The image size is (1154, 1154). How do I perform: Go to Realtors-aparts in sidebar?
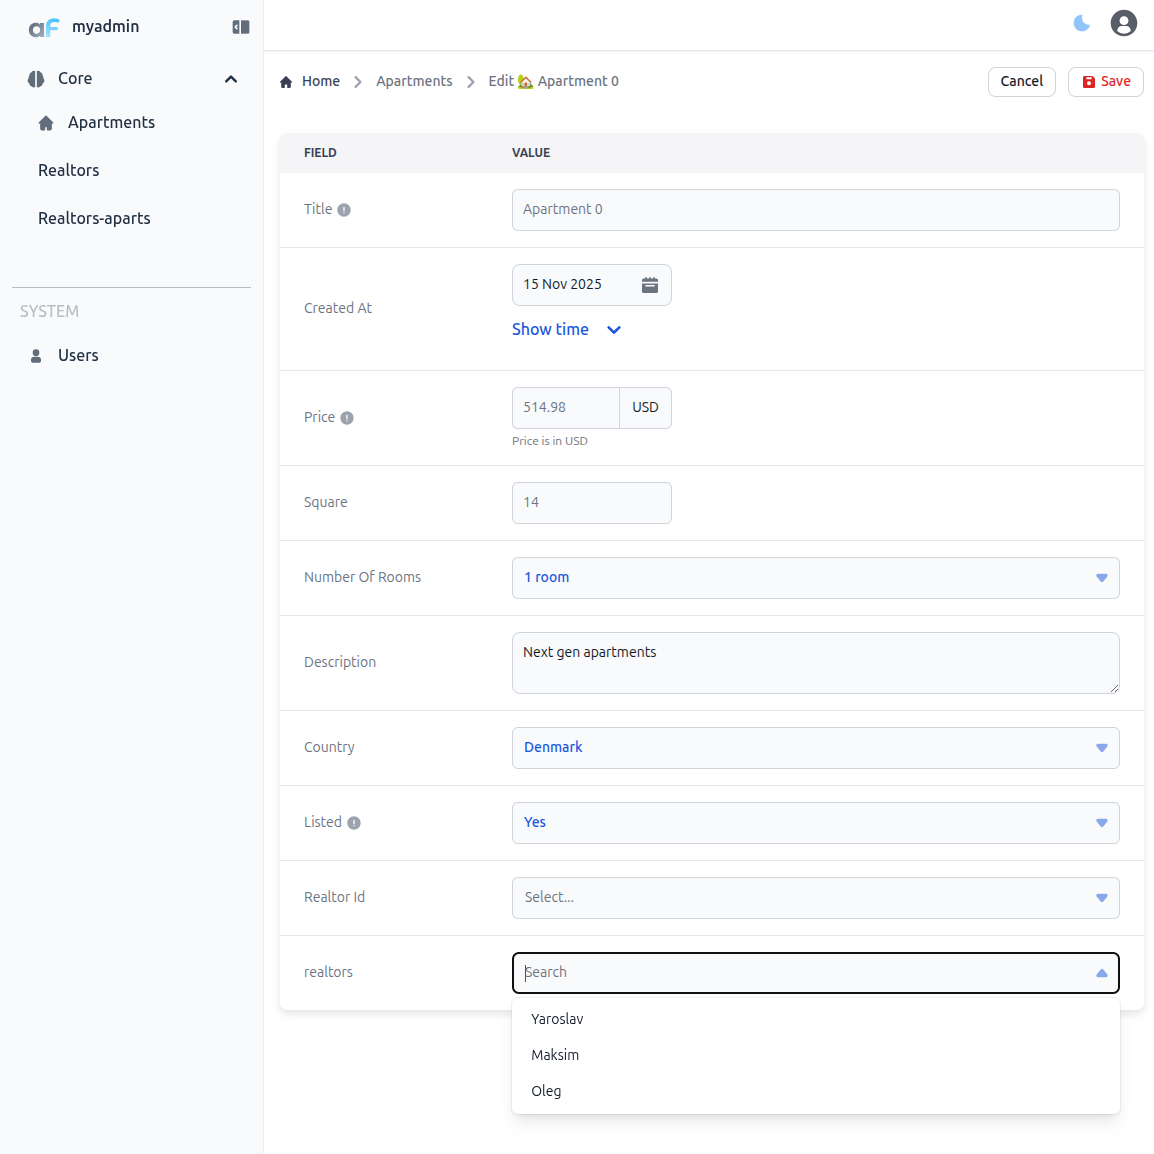tap(94, 218)
